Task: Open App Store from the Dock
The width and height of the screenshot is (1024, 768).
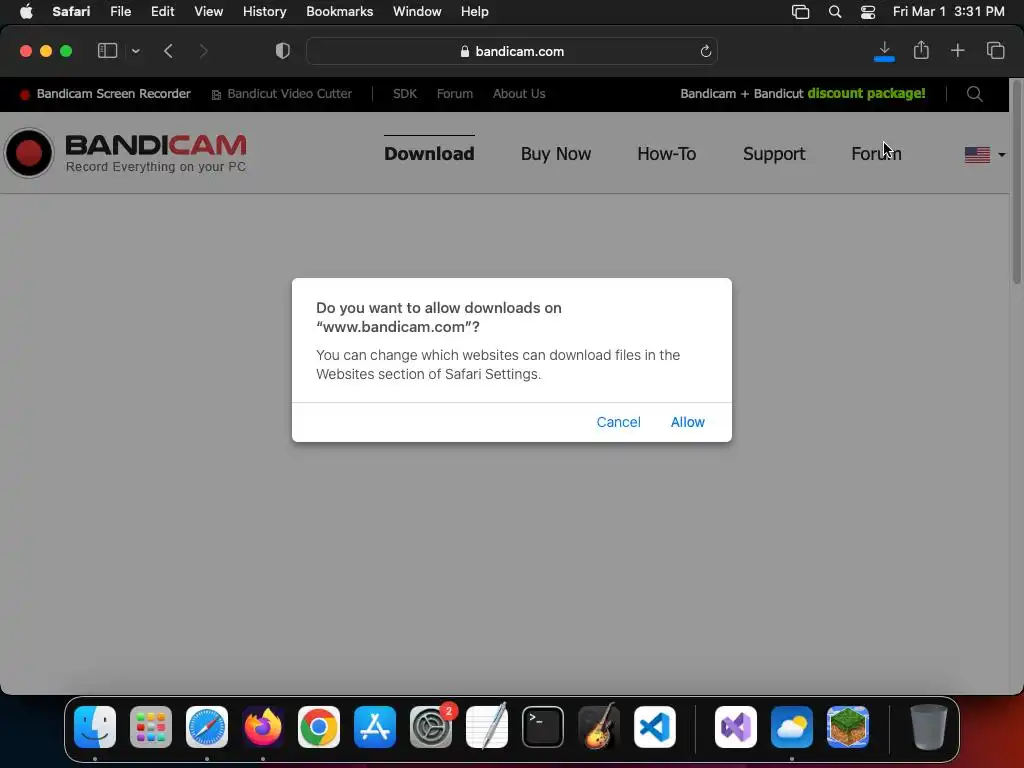Action: [x=375, y=726]
